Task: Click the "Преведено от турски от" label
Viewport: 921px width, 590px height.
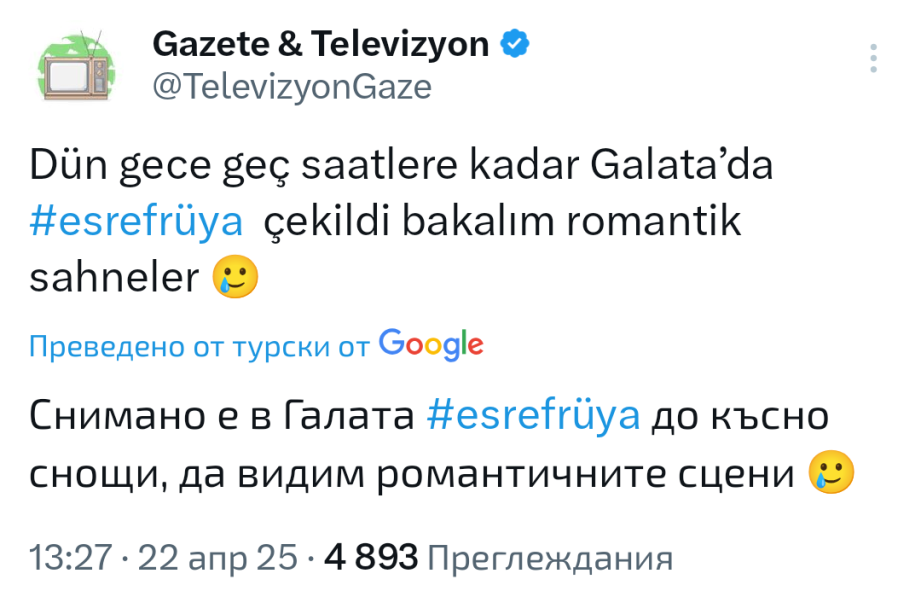Action: (199, 347)
